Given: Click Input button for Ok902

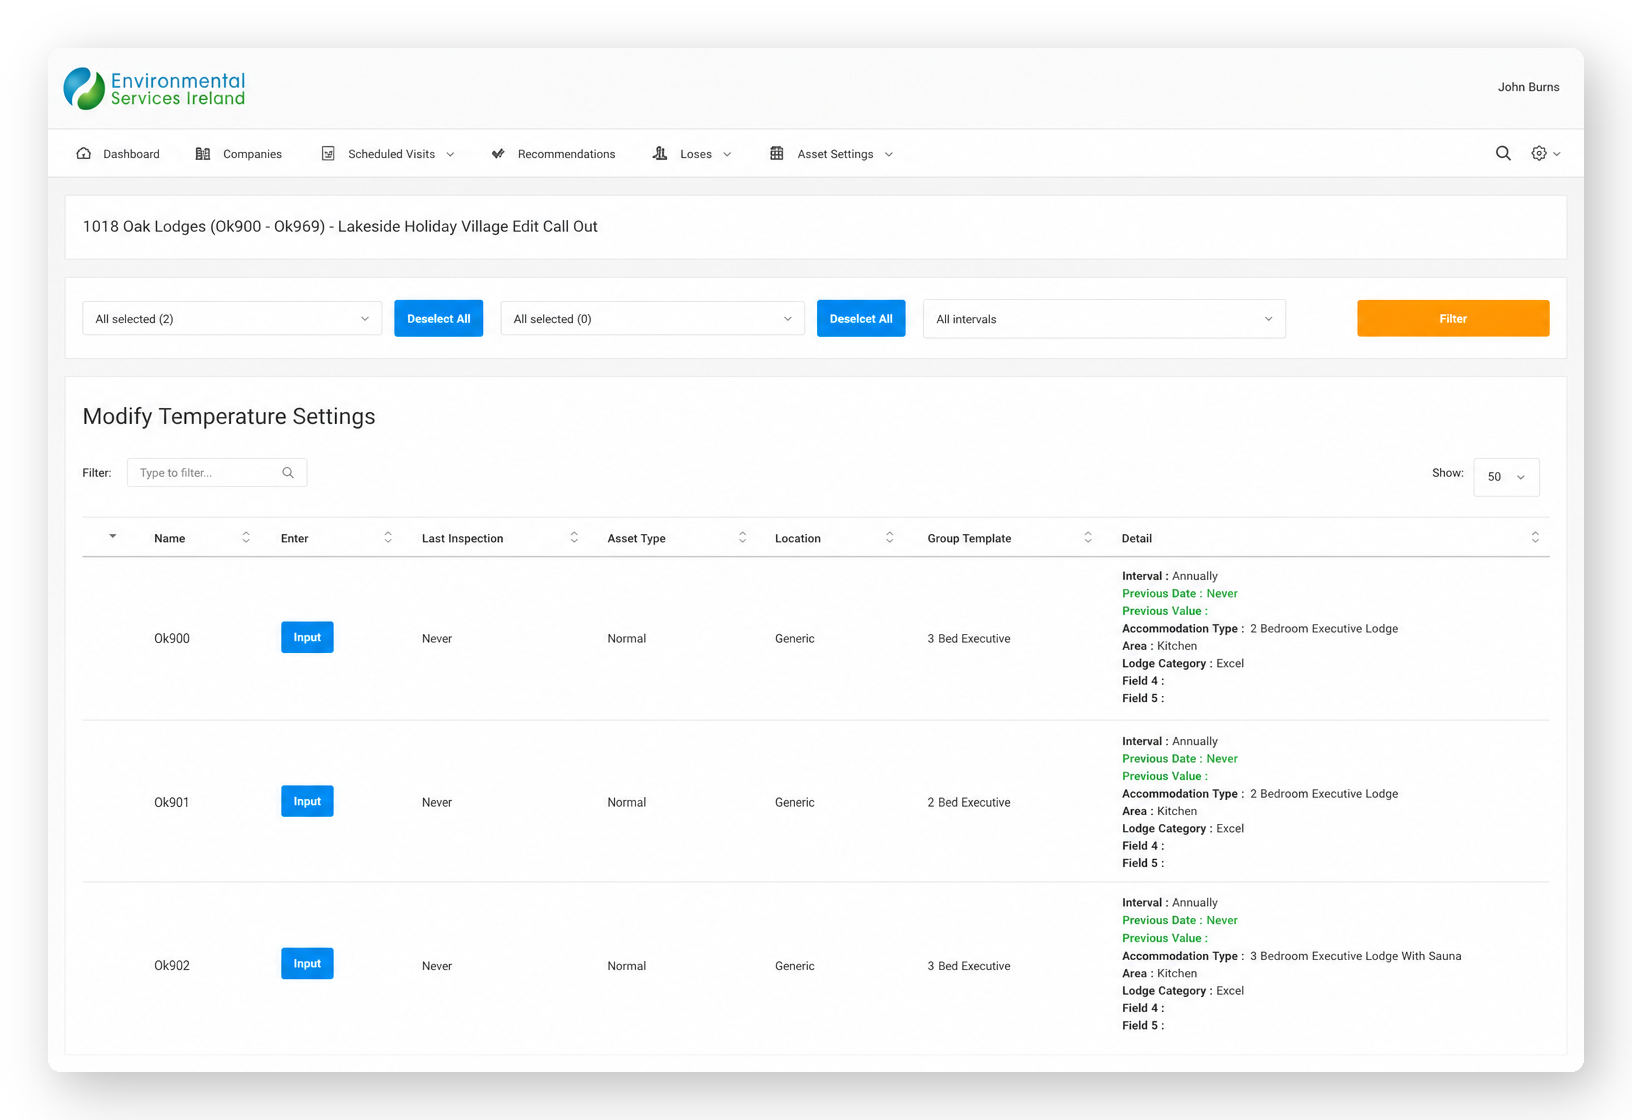Looking at the screenshot, I should (307, 963).
